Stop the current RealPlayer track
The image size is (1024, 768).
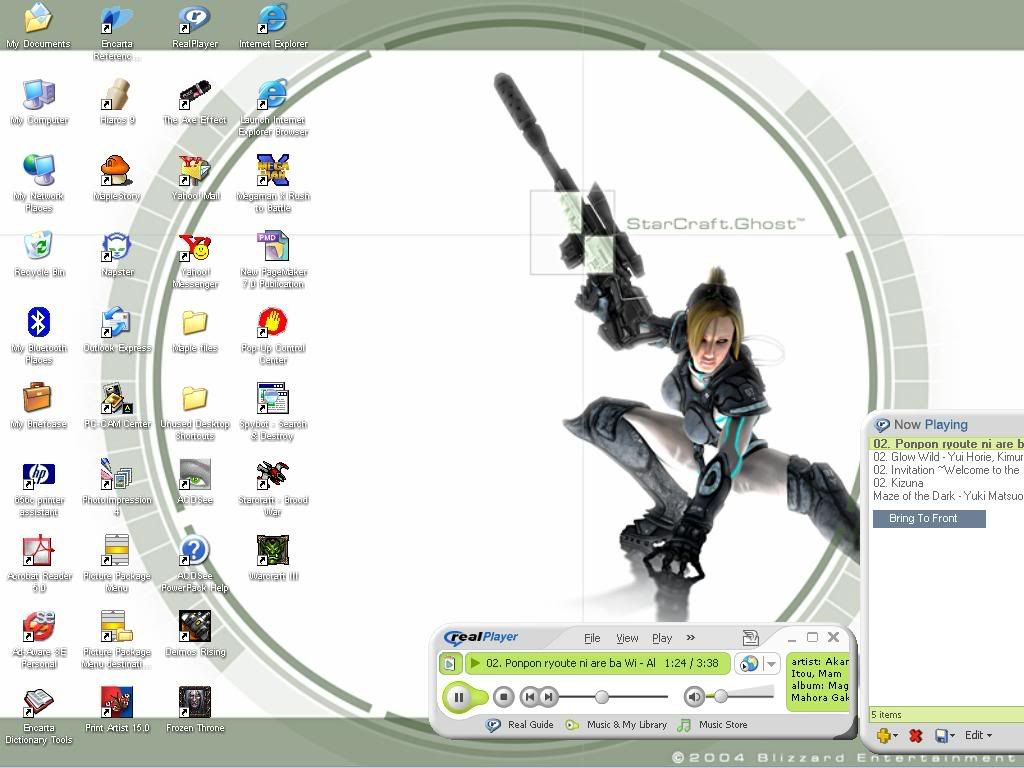coord(503,697)
